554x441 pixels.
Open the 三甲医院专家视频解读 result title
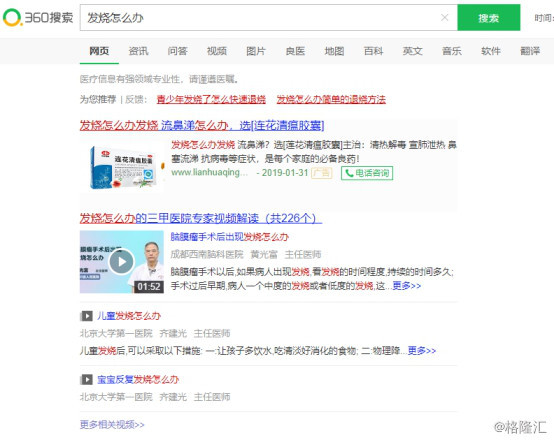coord(201,218)
